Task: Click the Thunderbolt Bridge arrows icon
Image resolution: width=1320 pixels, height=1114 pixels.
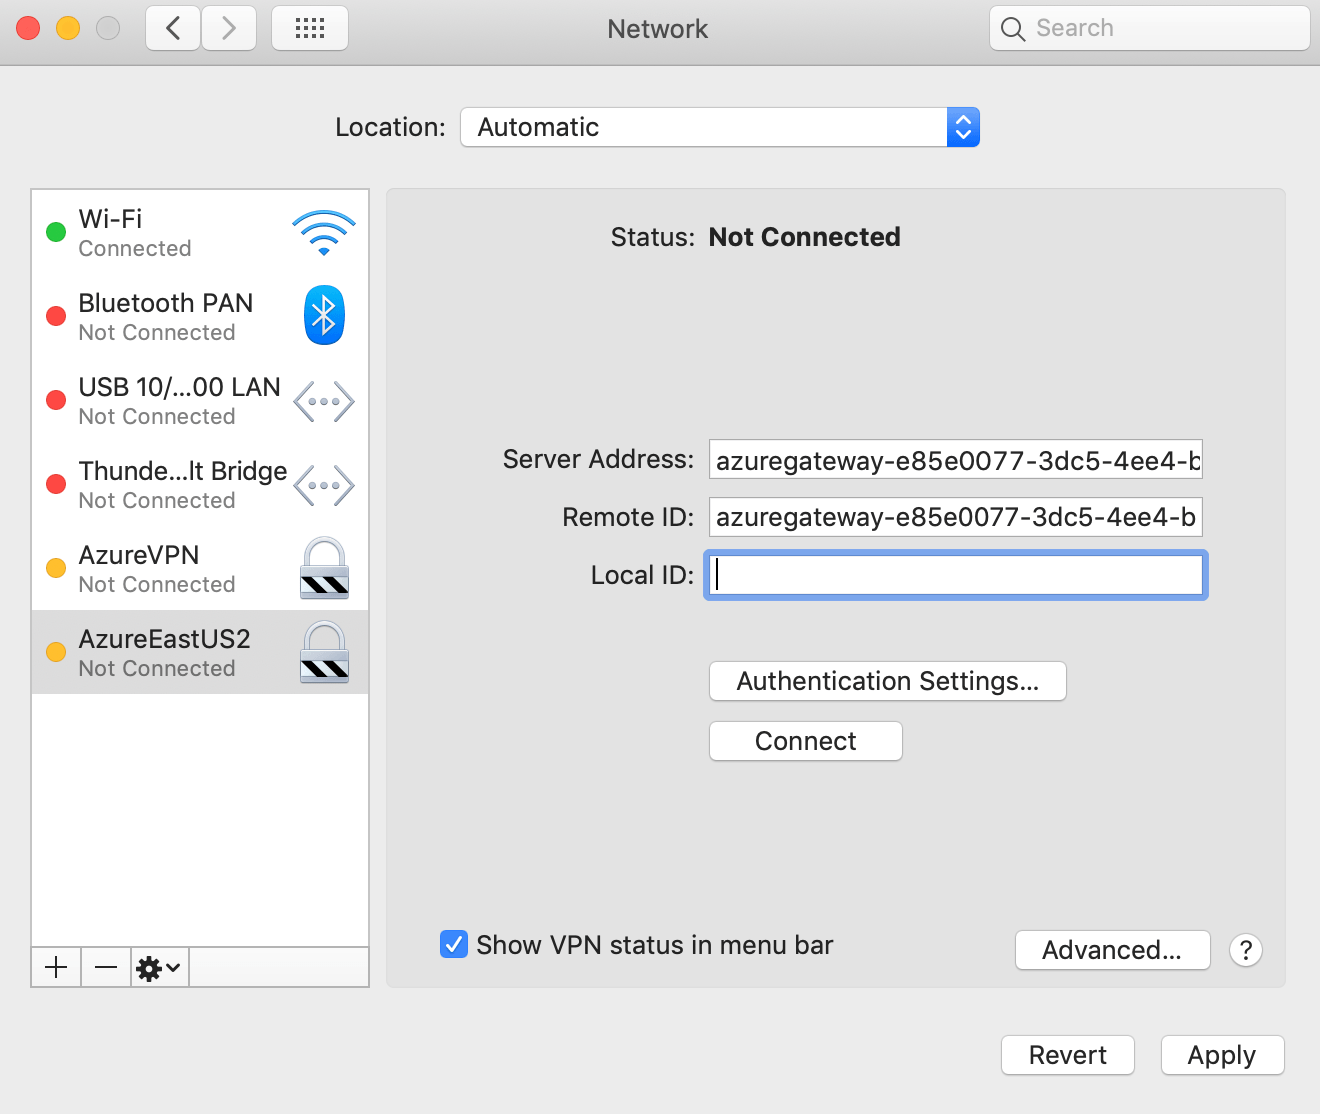Action: coord(324,486)
